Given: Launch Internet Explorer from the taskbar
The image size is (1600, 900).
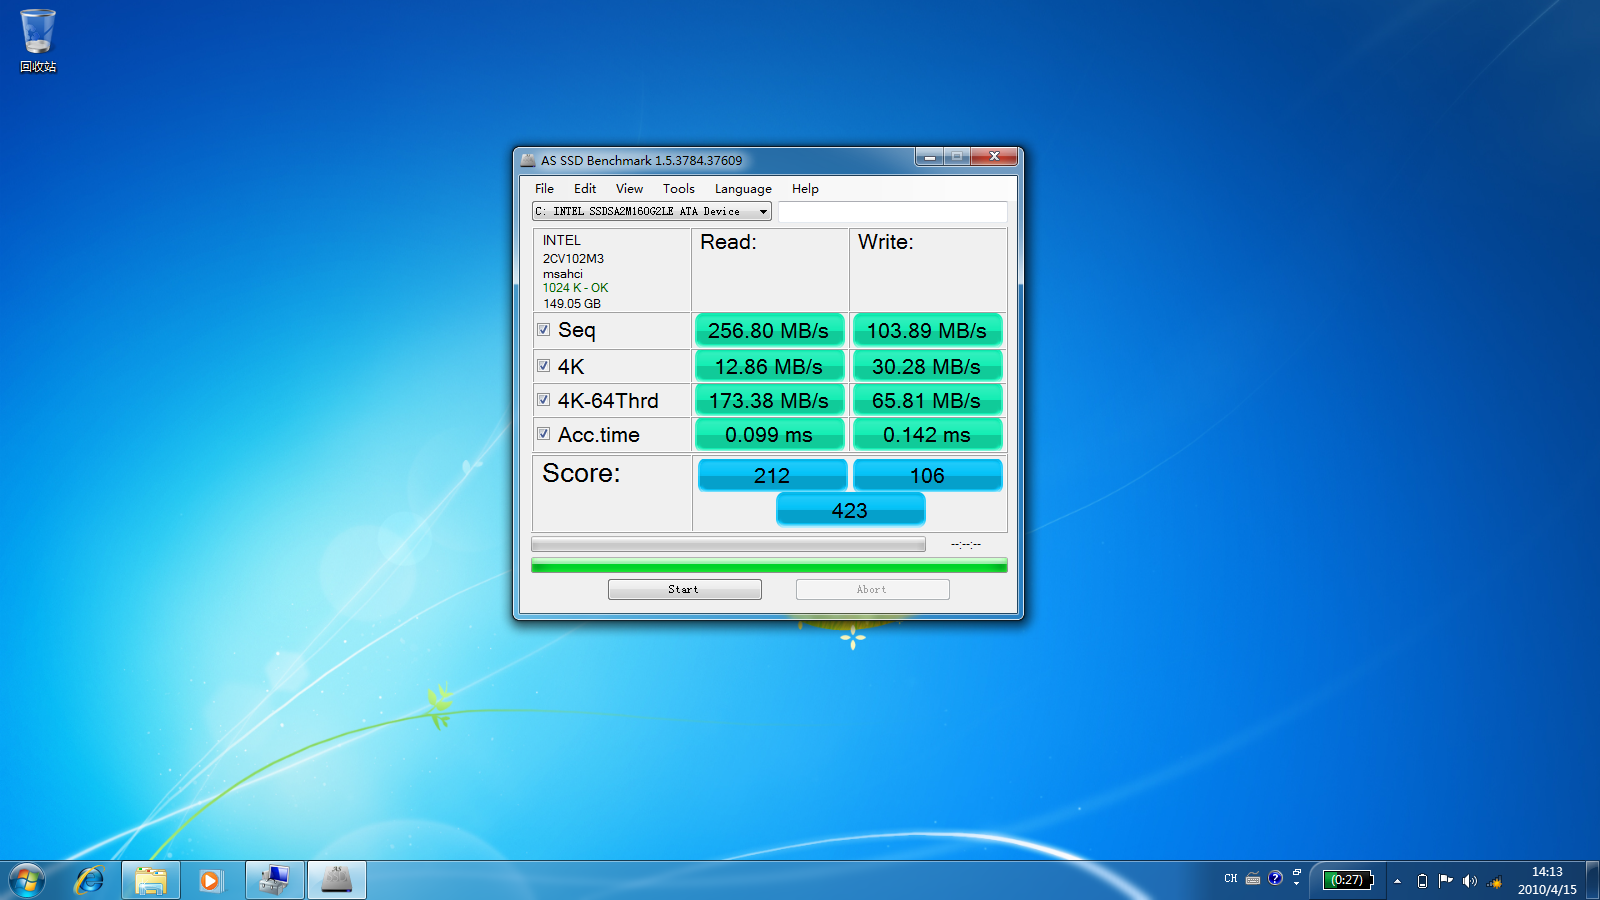Looking at the screenshot, I should point(90,880).
